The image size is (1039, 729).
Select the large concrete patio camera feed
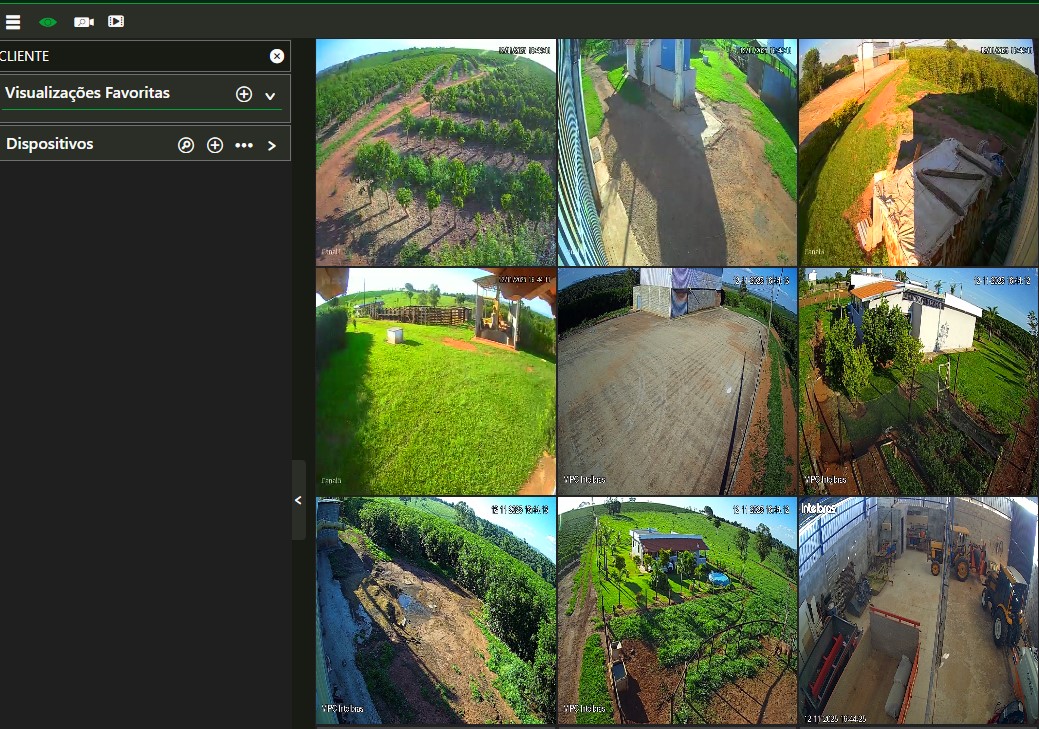click(676, 381)
